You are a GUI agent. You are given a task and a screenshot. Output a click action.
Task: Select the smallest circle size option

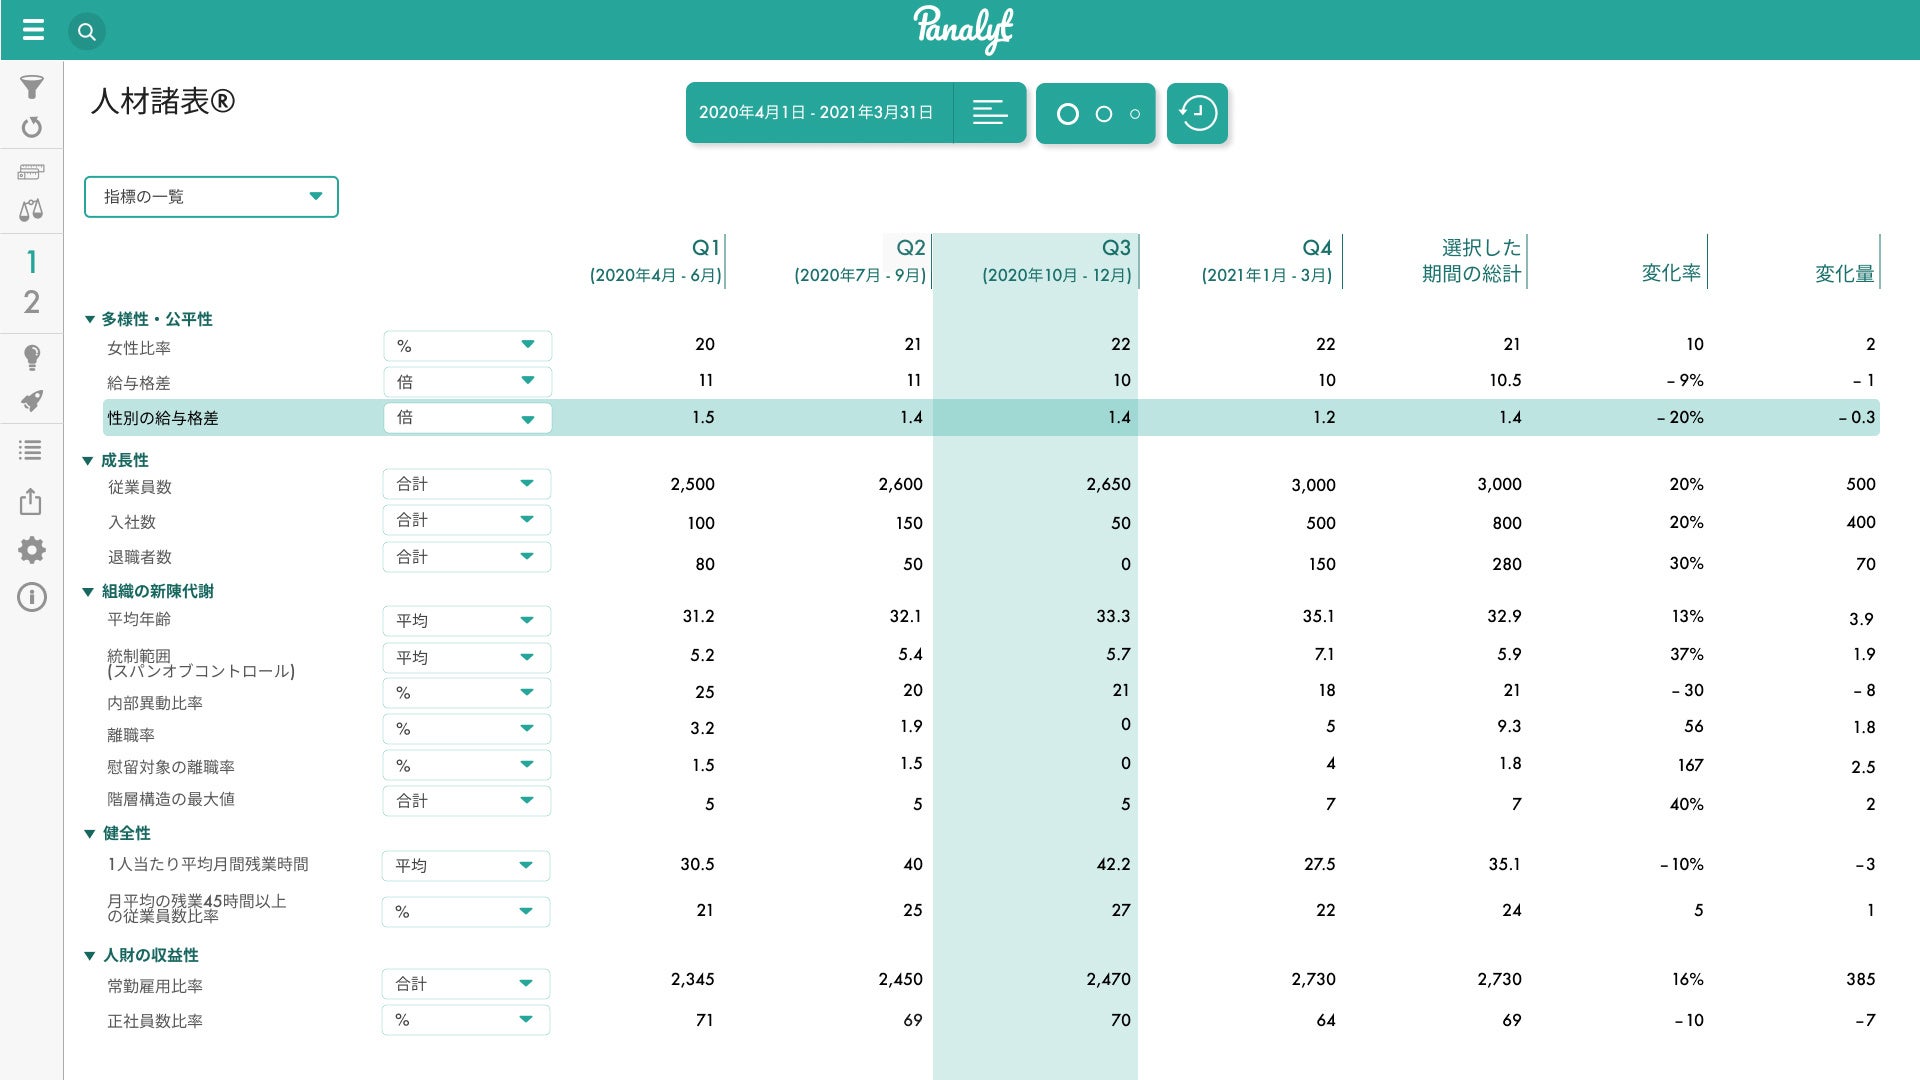(1135, 114)
